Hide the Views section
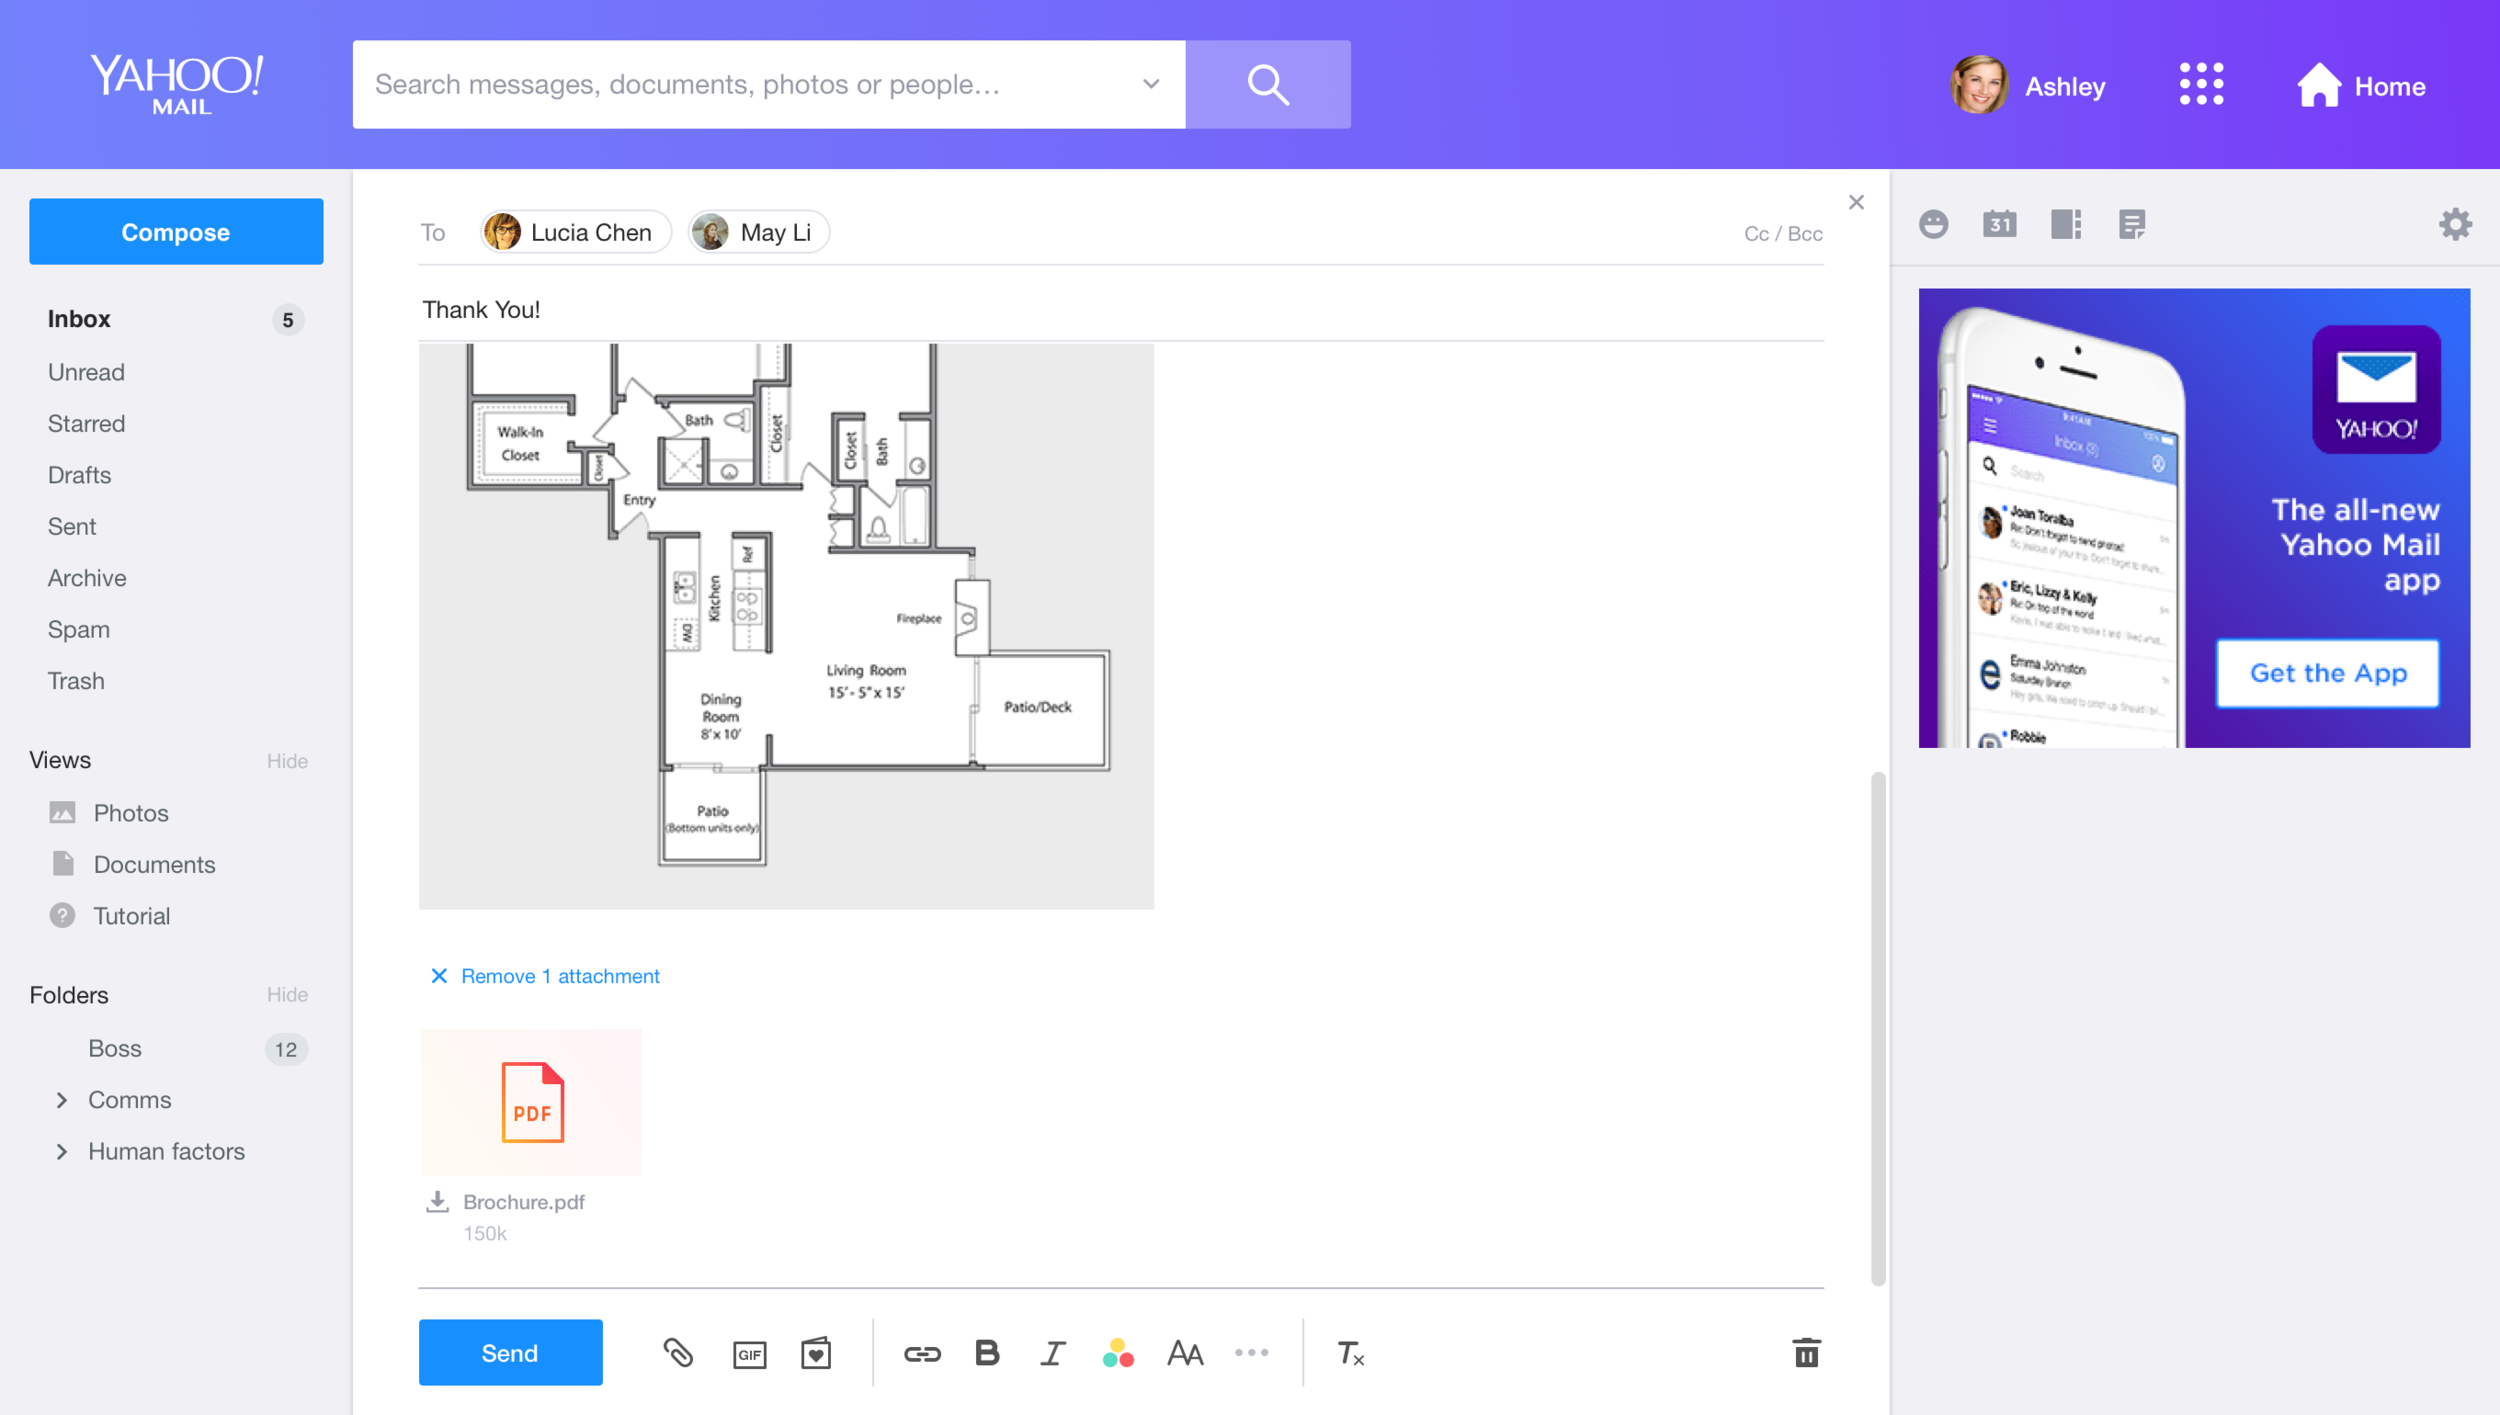Viewport: 2500px width, 1415px height. coord(287,761)
